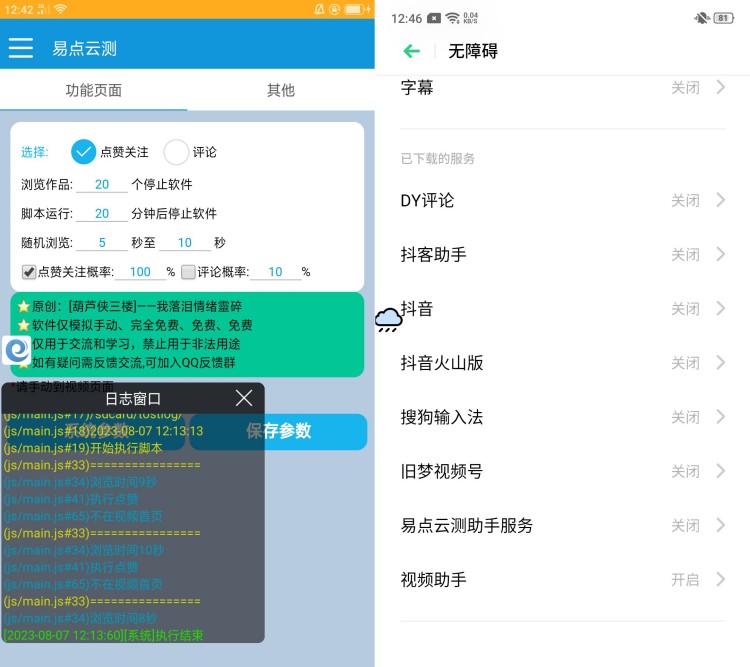Tap the WiFi icon in the right status bar
Screen dimensions: 750x667
[x=452, y=18]
